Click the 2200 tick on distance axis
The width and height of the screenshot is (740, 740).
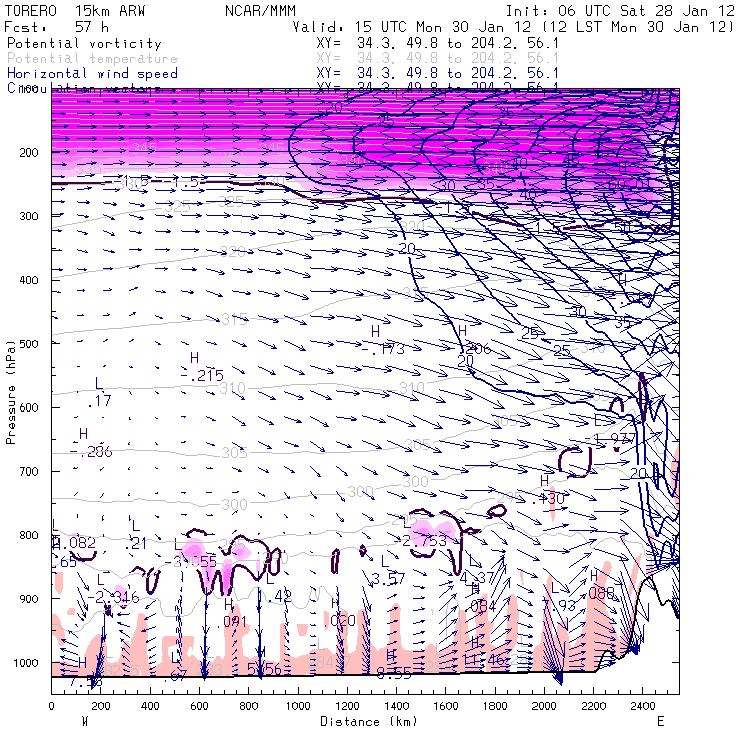click(594, 706)
